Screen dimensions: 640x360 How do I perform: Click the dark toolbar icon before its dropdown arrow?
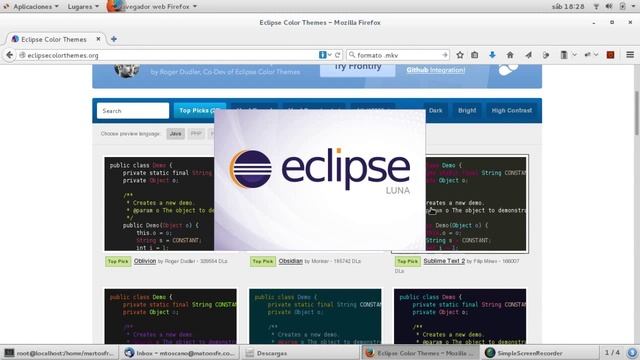[564, 55]
